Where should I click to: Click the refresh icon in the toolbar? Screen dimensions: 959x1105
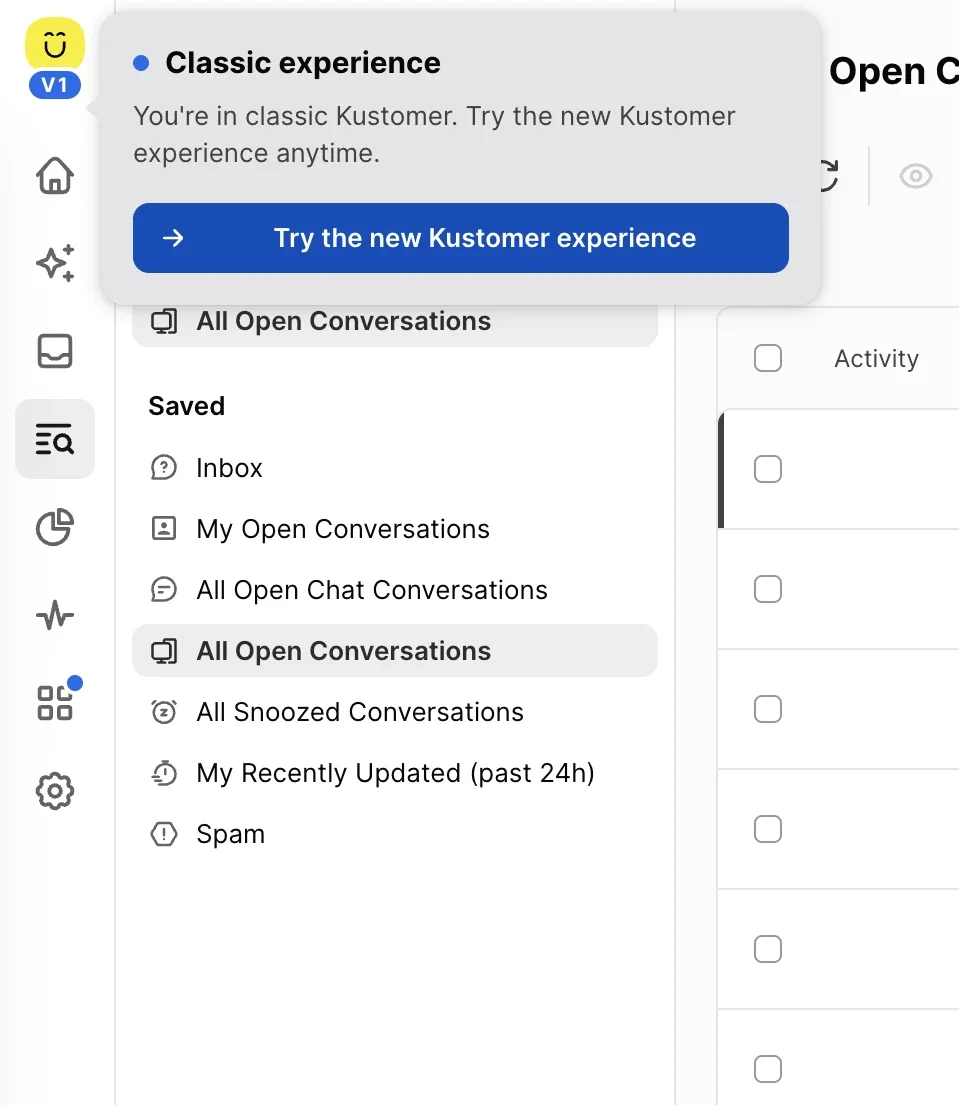(x=829, y=175)
